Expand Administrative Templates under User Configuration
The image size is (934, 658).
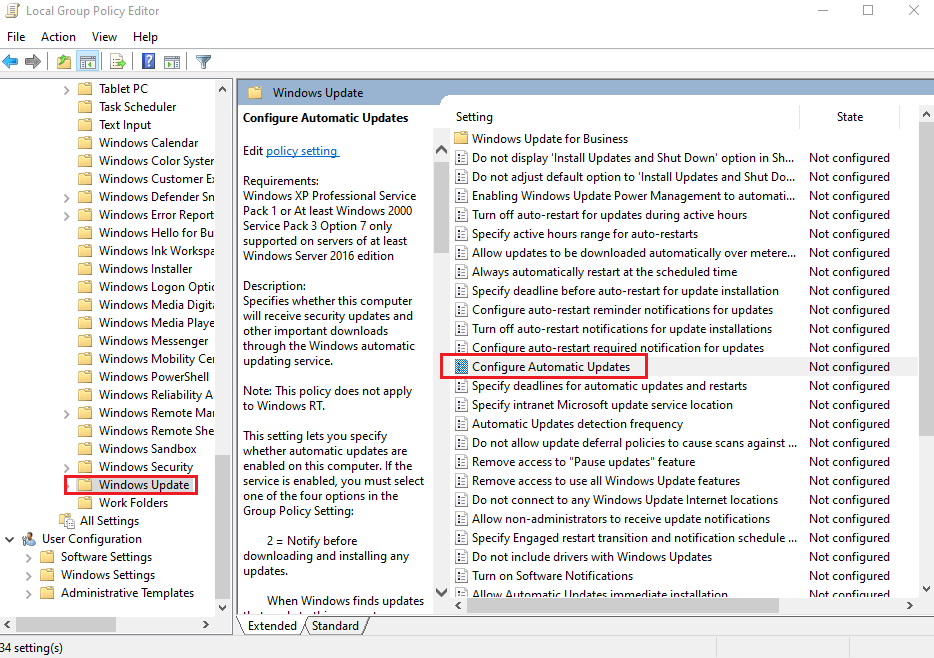click(x=28, y=593)
